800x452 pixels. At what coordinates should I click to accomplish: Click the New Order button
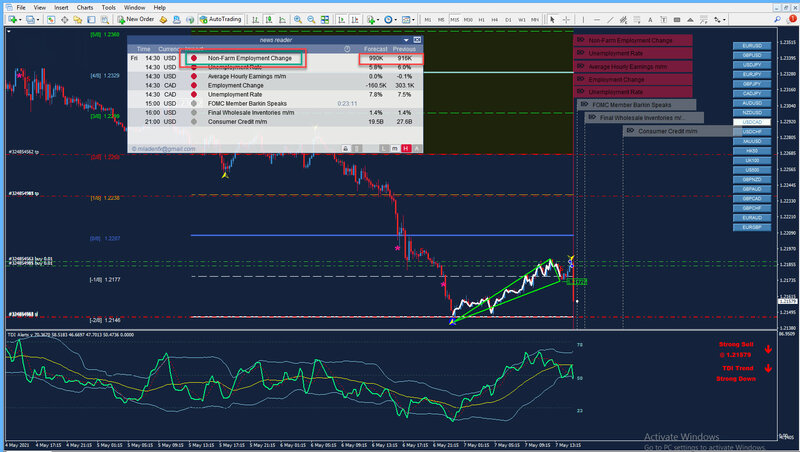tap(136, 19)
